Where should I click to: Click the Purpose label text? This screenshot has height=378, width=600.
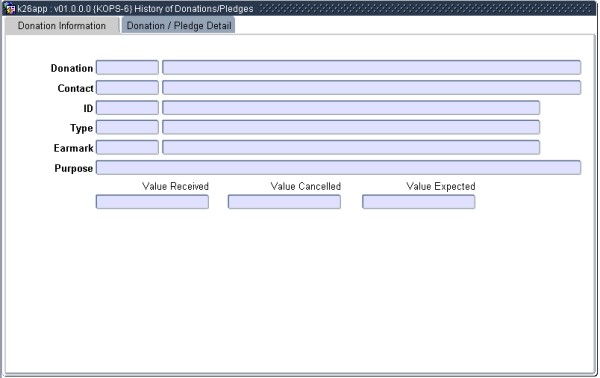pos(73,168)
